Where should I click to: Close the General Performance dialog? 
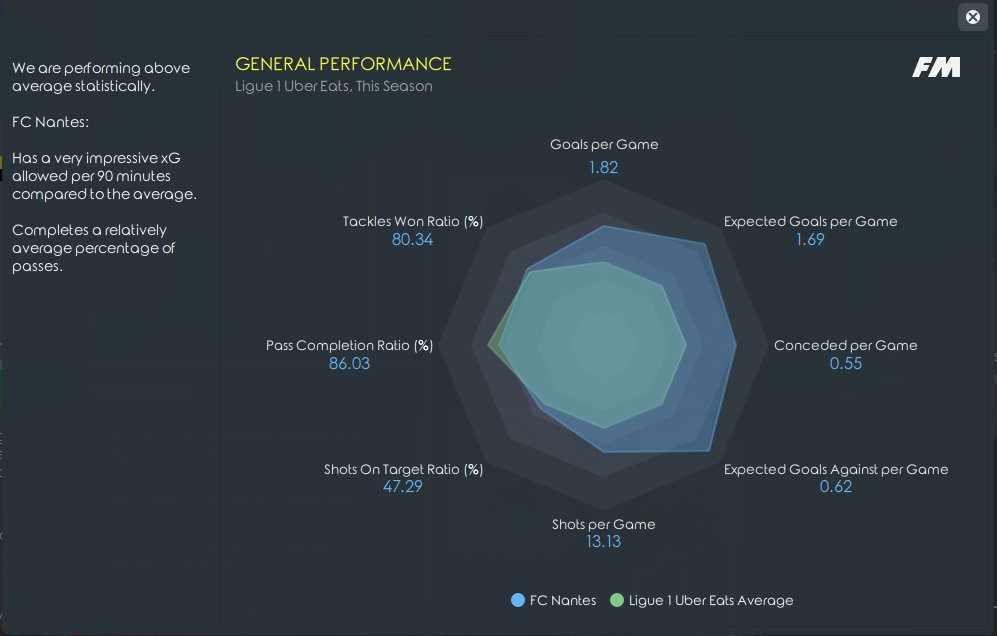[973, 17]
